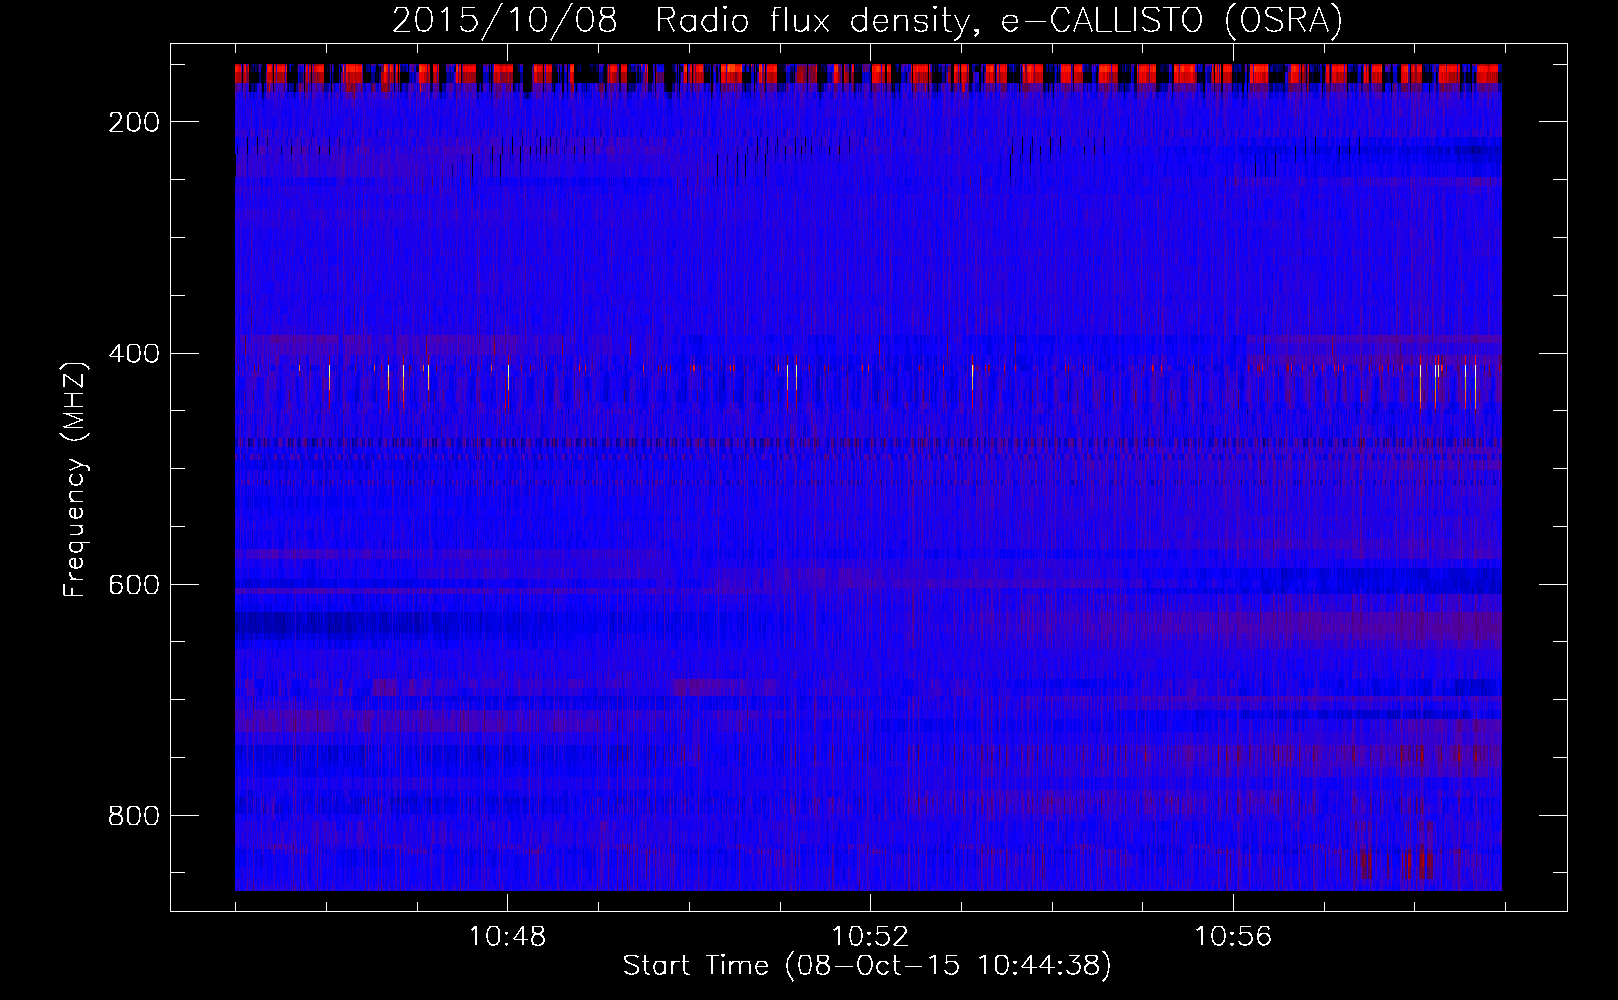1618x1000 pixels.
Task: Select the 400 frequency tick label
Action: (x=133, y=354)
